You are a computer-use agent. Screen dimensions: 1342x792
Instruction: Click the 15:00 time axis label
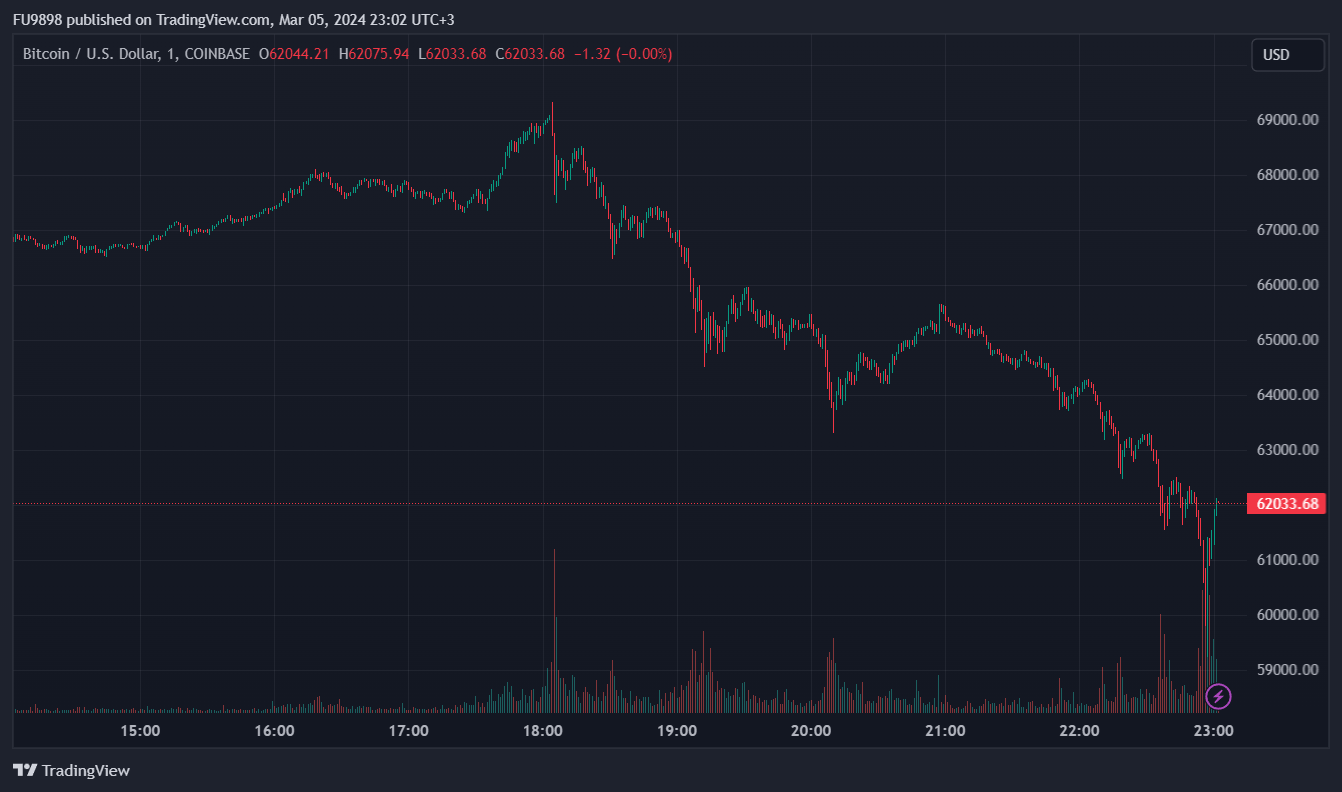point(140,731)
